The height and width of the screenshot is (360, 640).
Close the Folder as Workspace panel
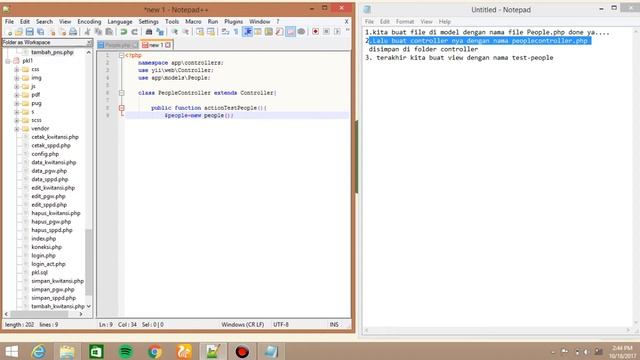click(x=89, y=42)
